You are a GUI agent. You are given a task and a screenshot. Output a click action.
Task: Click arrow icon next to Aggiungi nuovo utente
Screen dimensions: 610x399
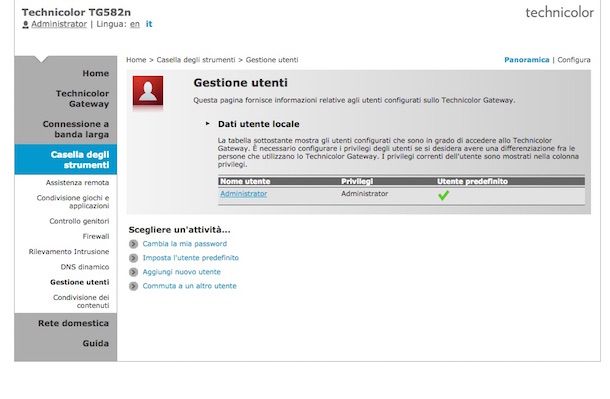[133, 272]
